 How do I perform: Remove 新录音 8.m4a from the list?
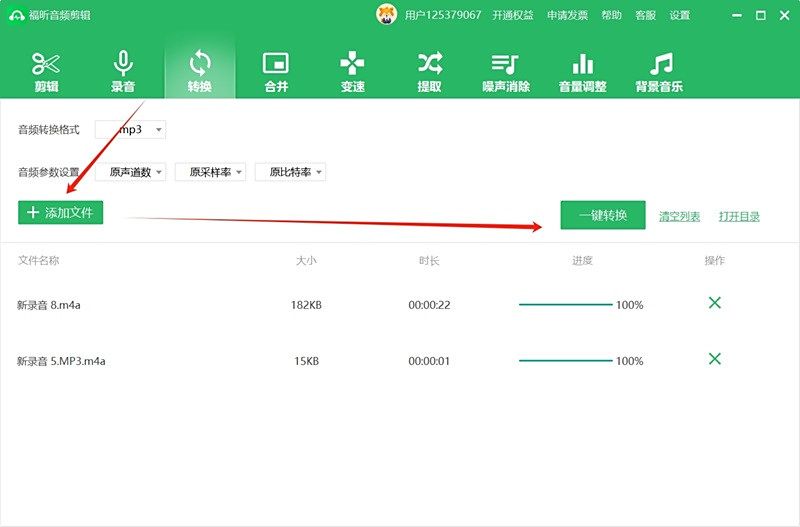tap(715, 303)
